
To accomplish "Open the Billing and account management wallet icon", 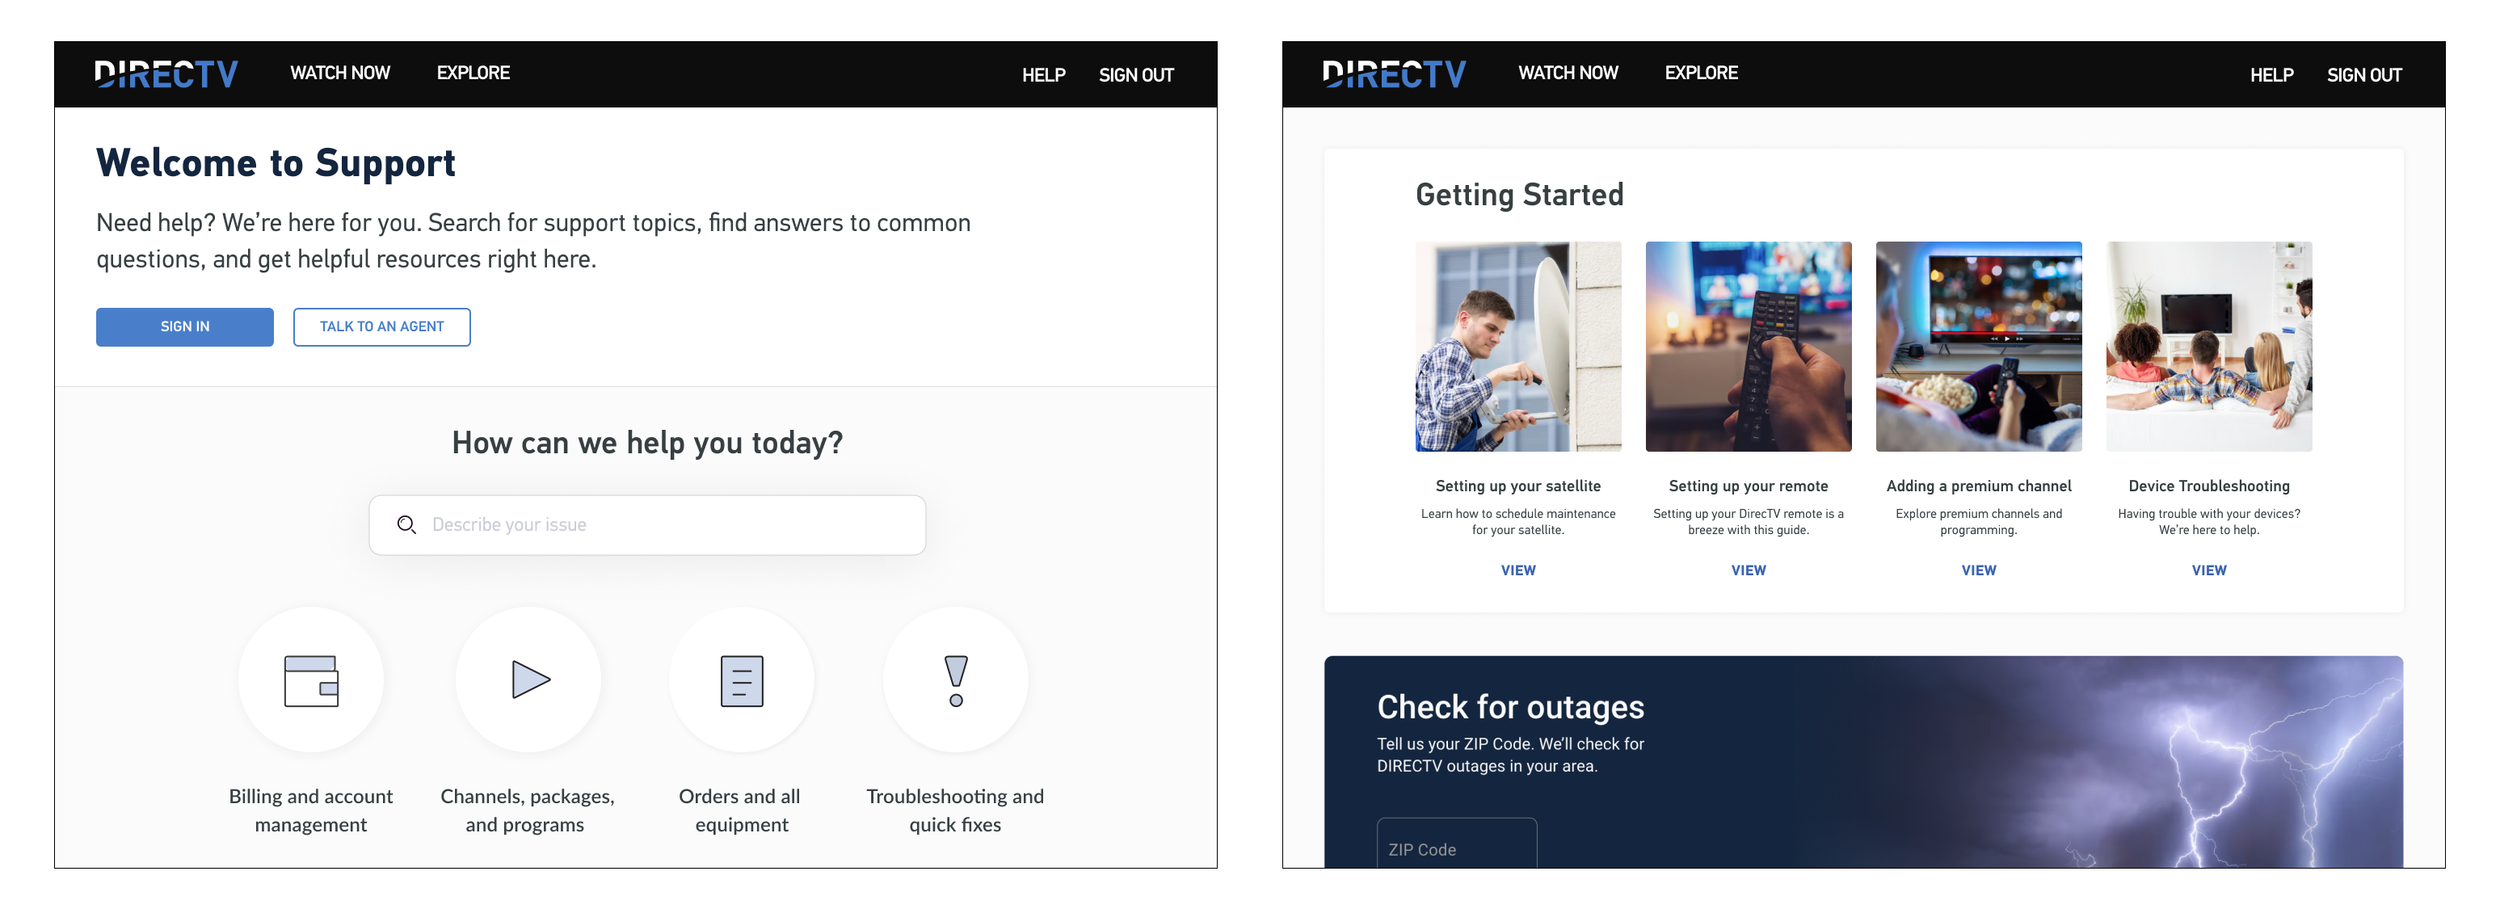I will pyautogui.click(x=311, y=680).
